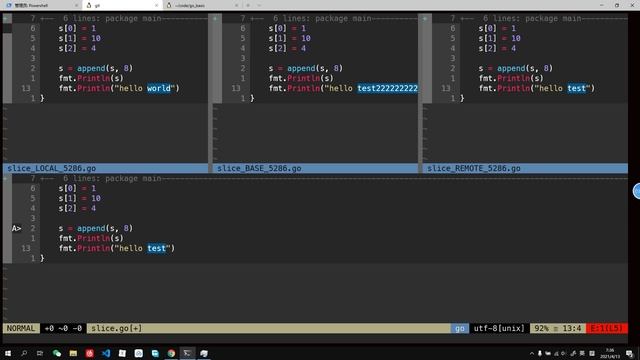
Task: Close the active git terminal tab
Action: pos(156,5)
